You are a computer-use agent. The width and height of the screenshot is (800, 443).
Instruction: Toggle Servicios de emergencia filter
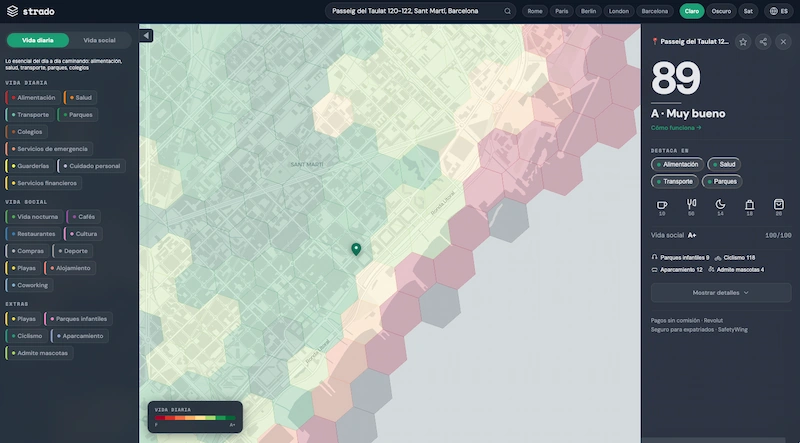(49, 149)
